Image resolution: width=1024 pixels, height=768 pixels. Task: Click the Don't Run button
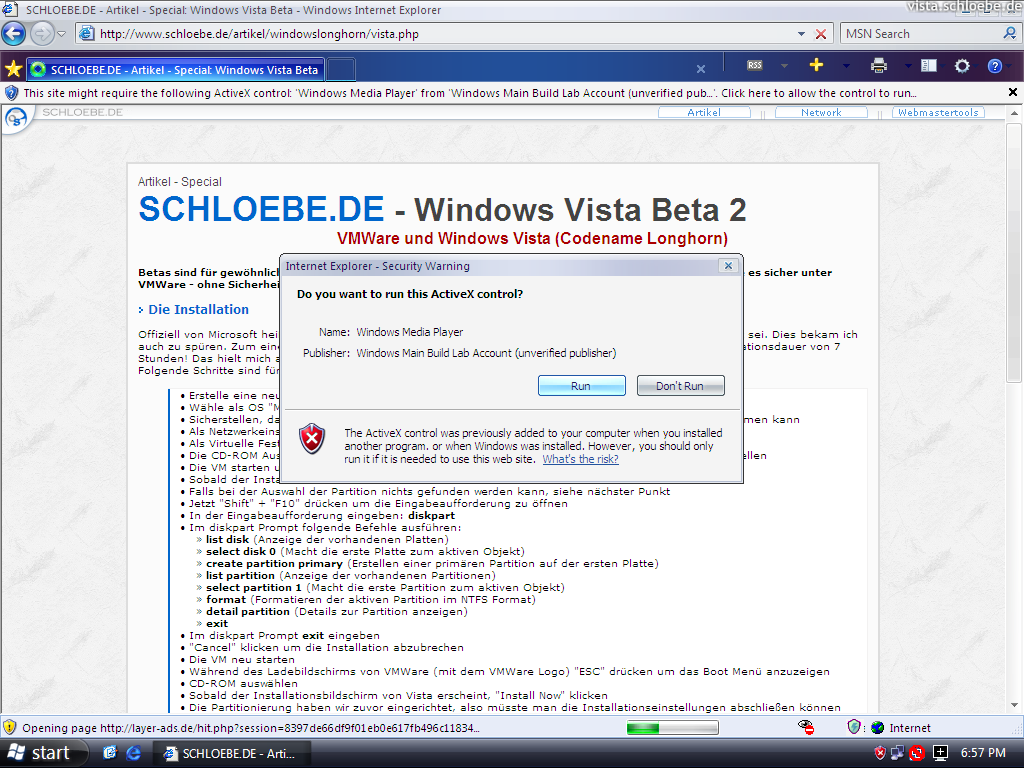[x=680, y=386]
